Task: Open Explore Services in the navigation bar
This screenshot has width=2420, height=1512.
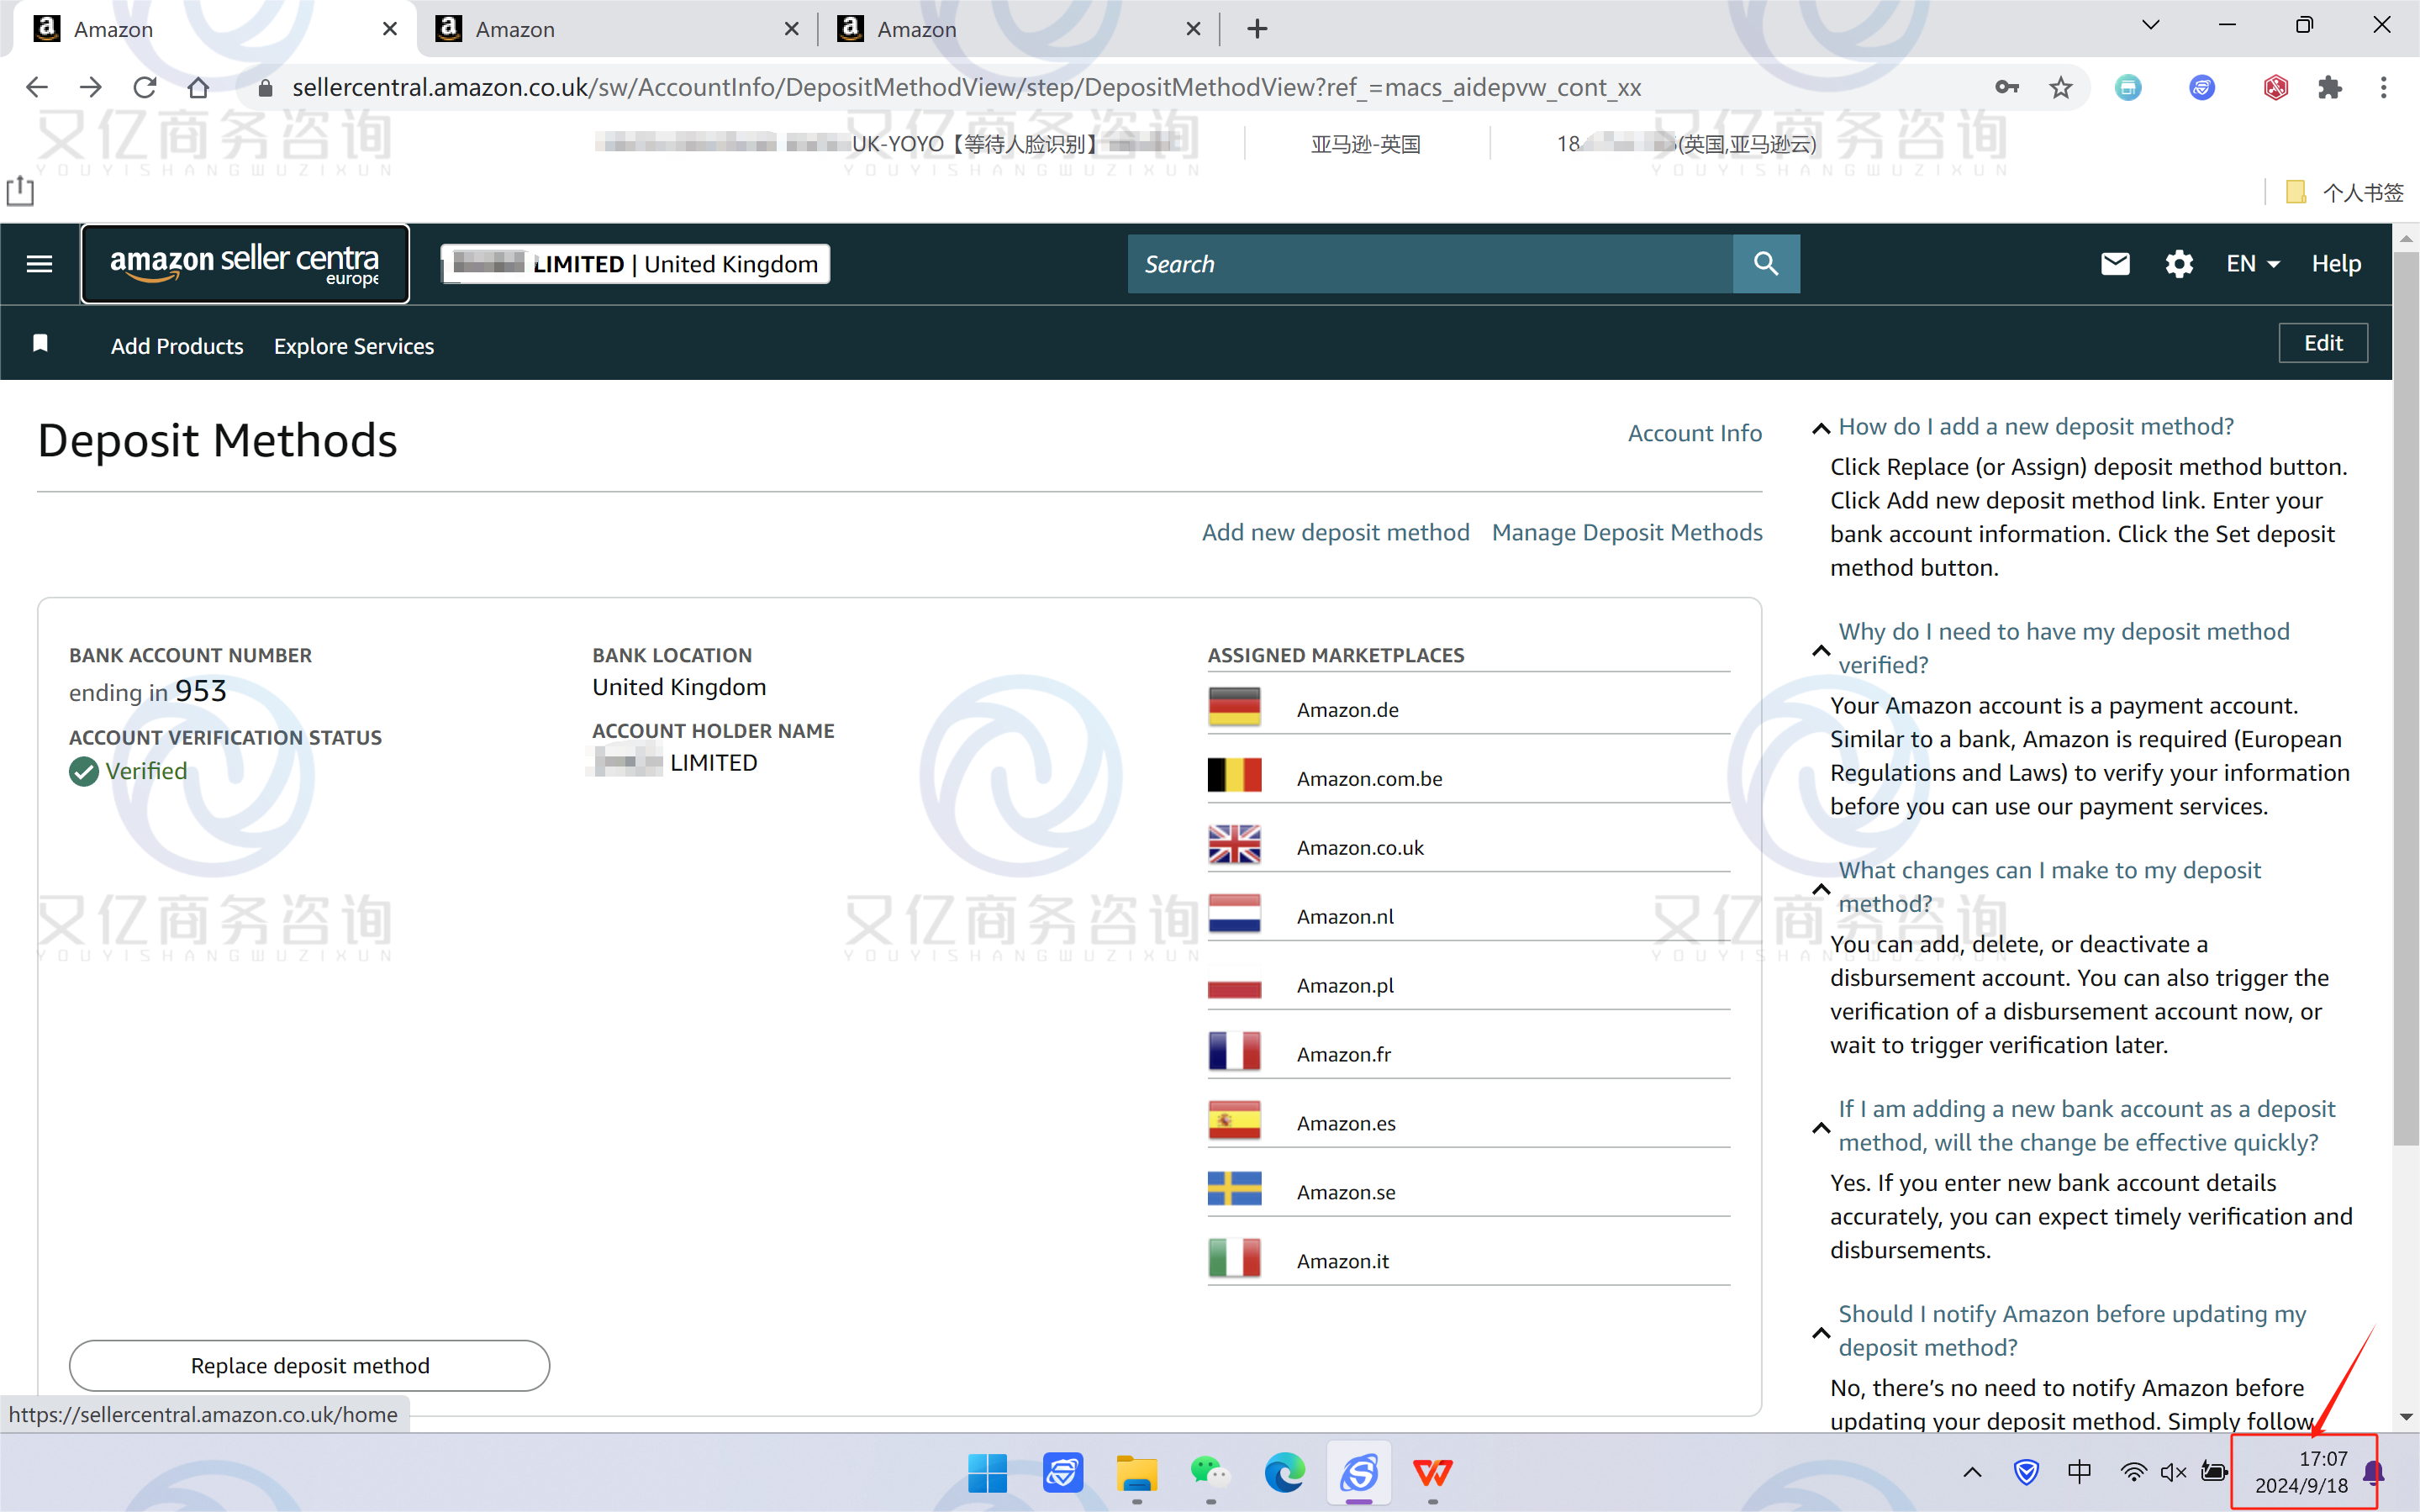Action: (x=354, y=346)
